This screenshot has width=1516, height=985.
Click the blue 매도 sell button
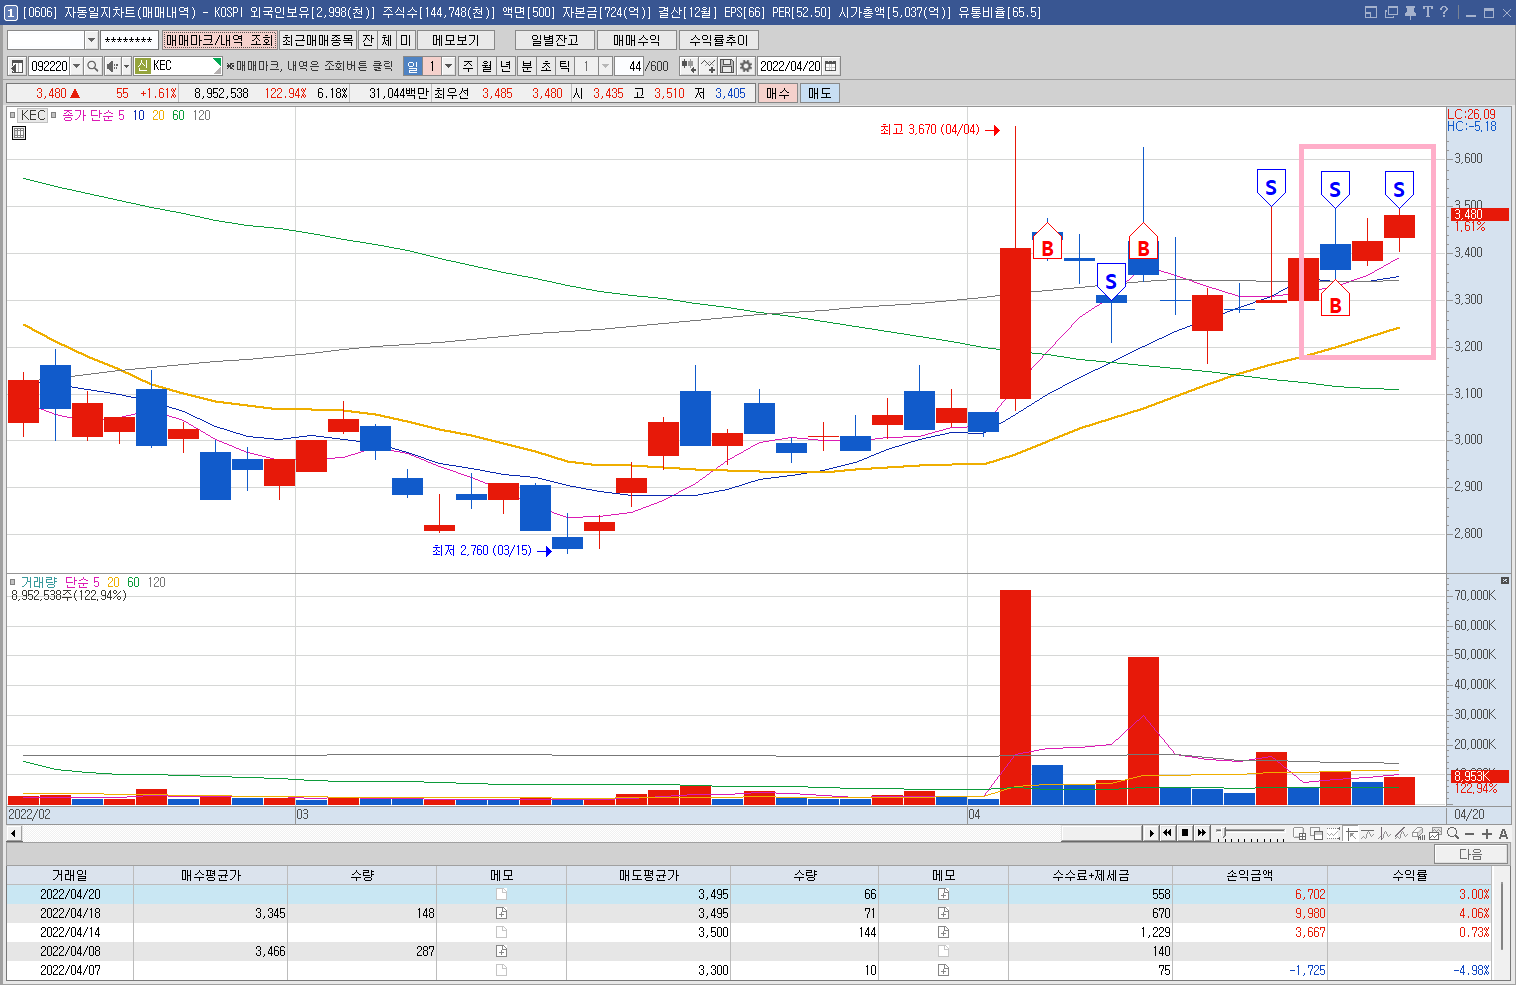click(x=820, y=93)
